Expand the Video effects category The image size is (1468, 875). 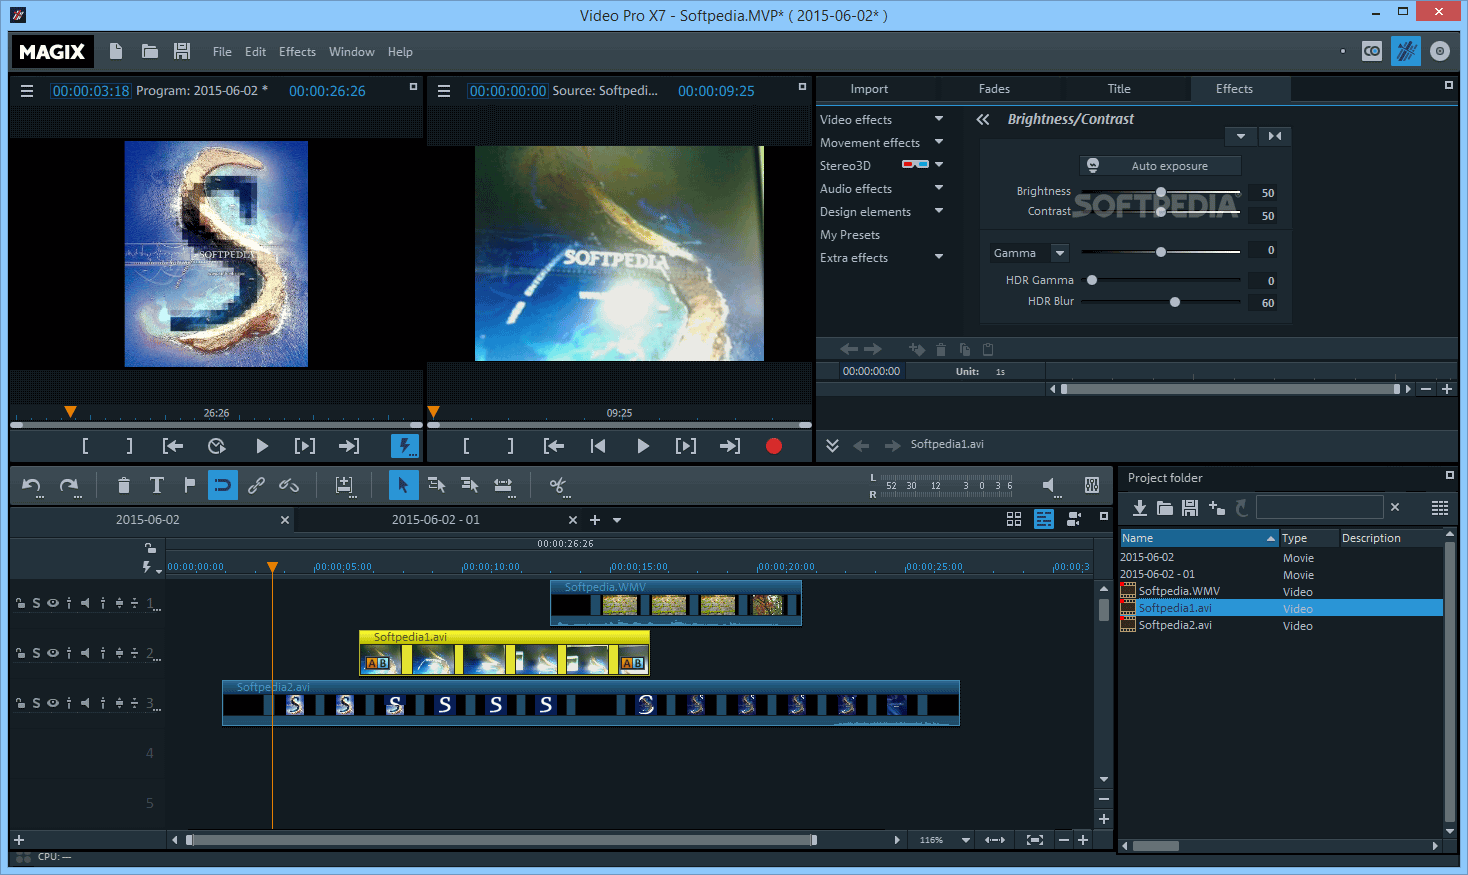939,119
